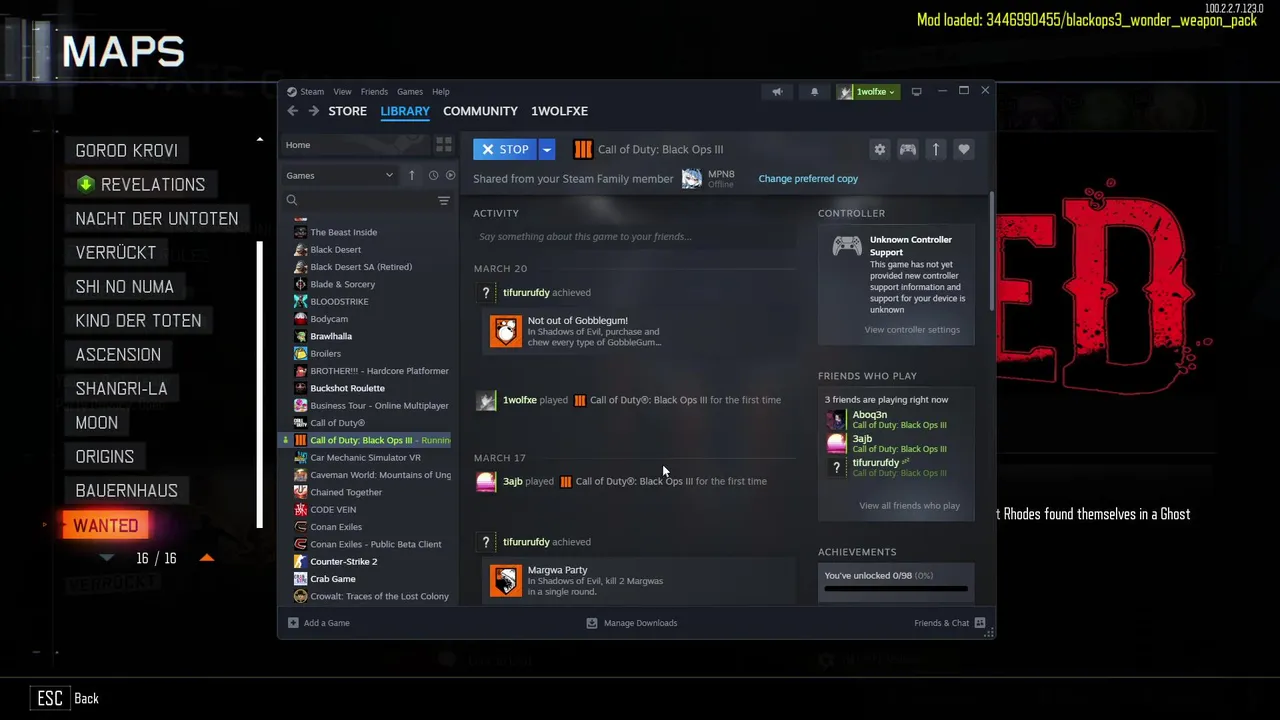Screen dimensions: 1280x720
Task: Click the sort arrow next to Games dropdown
Action: 411,175
